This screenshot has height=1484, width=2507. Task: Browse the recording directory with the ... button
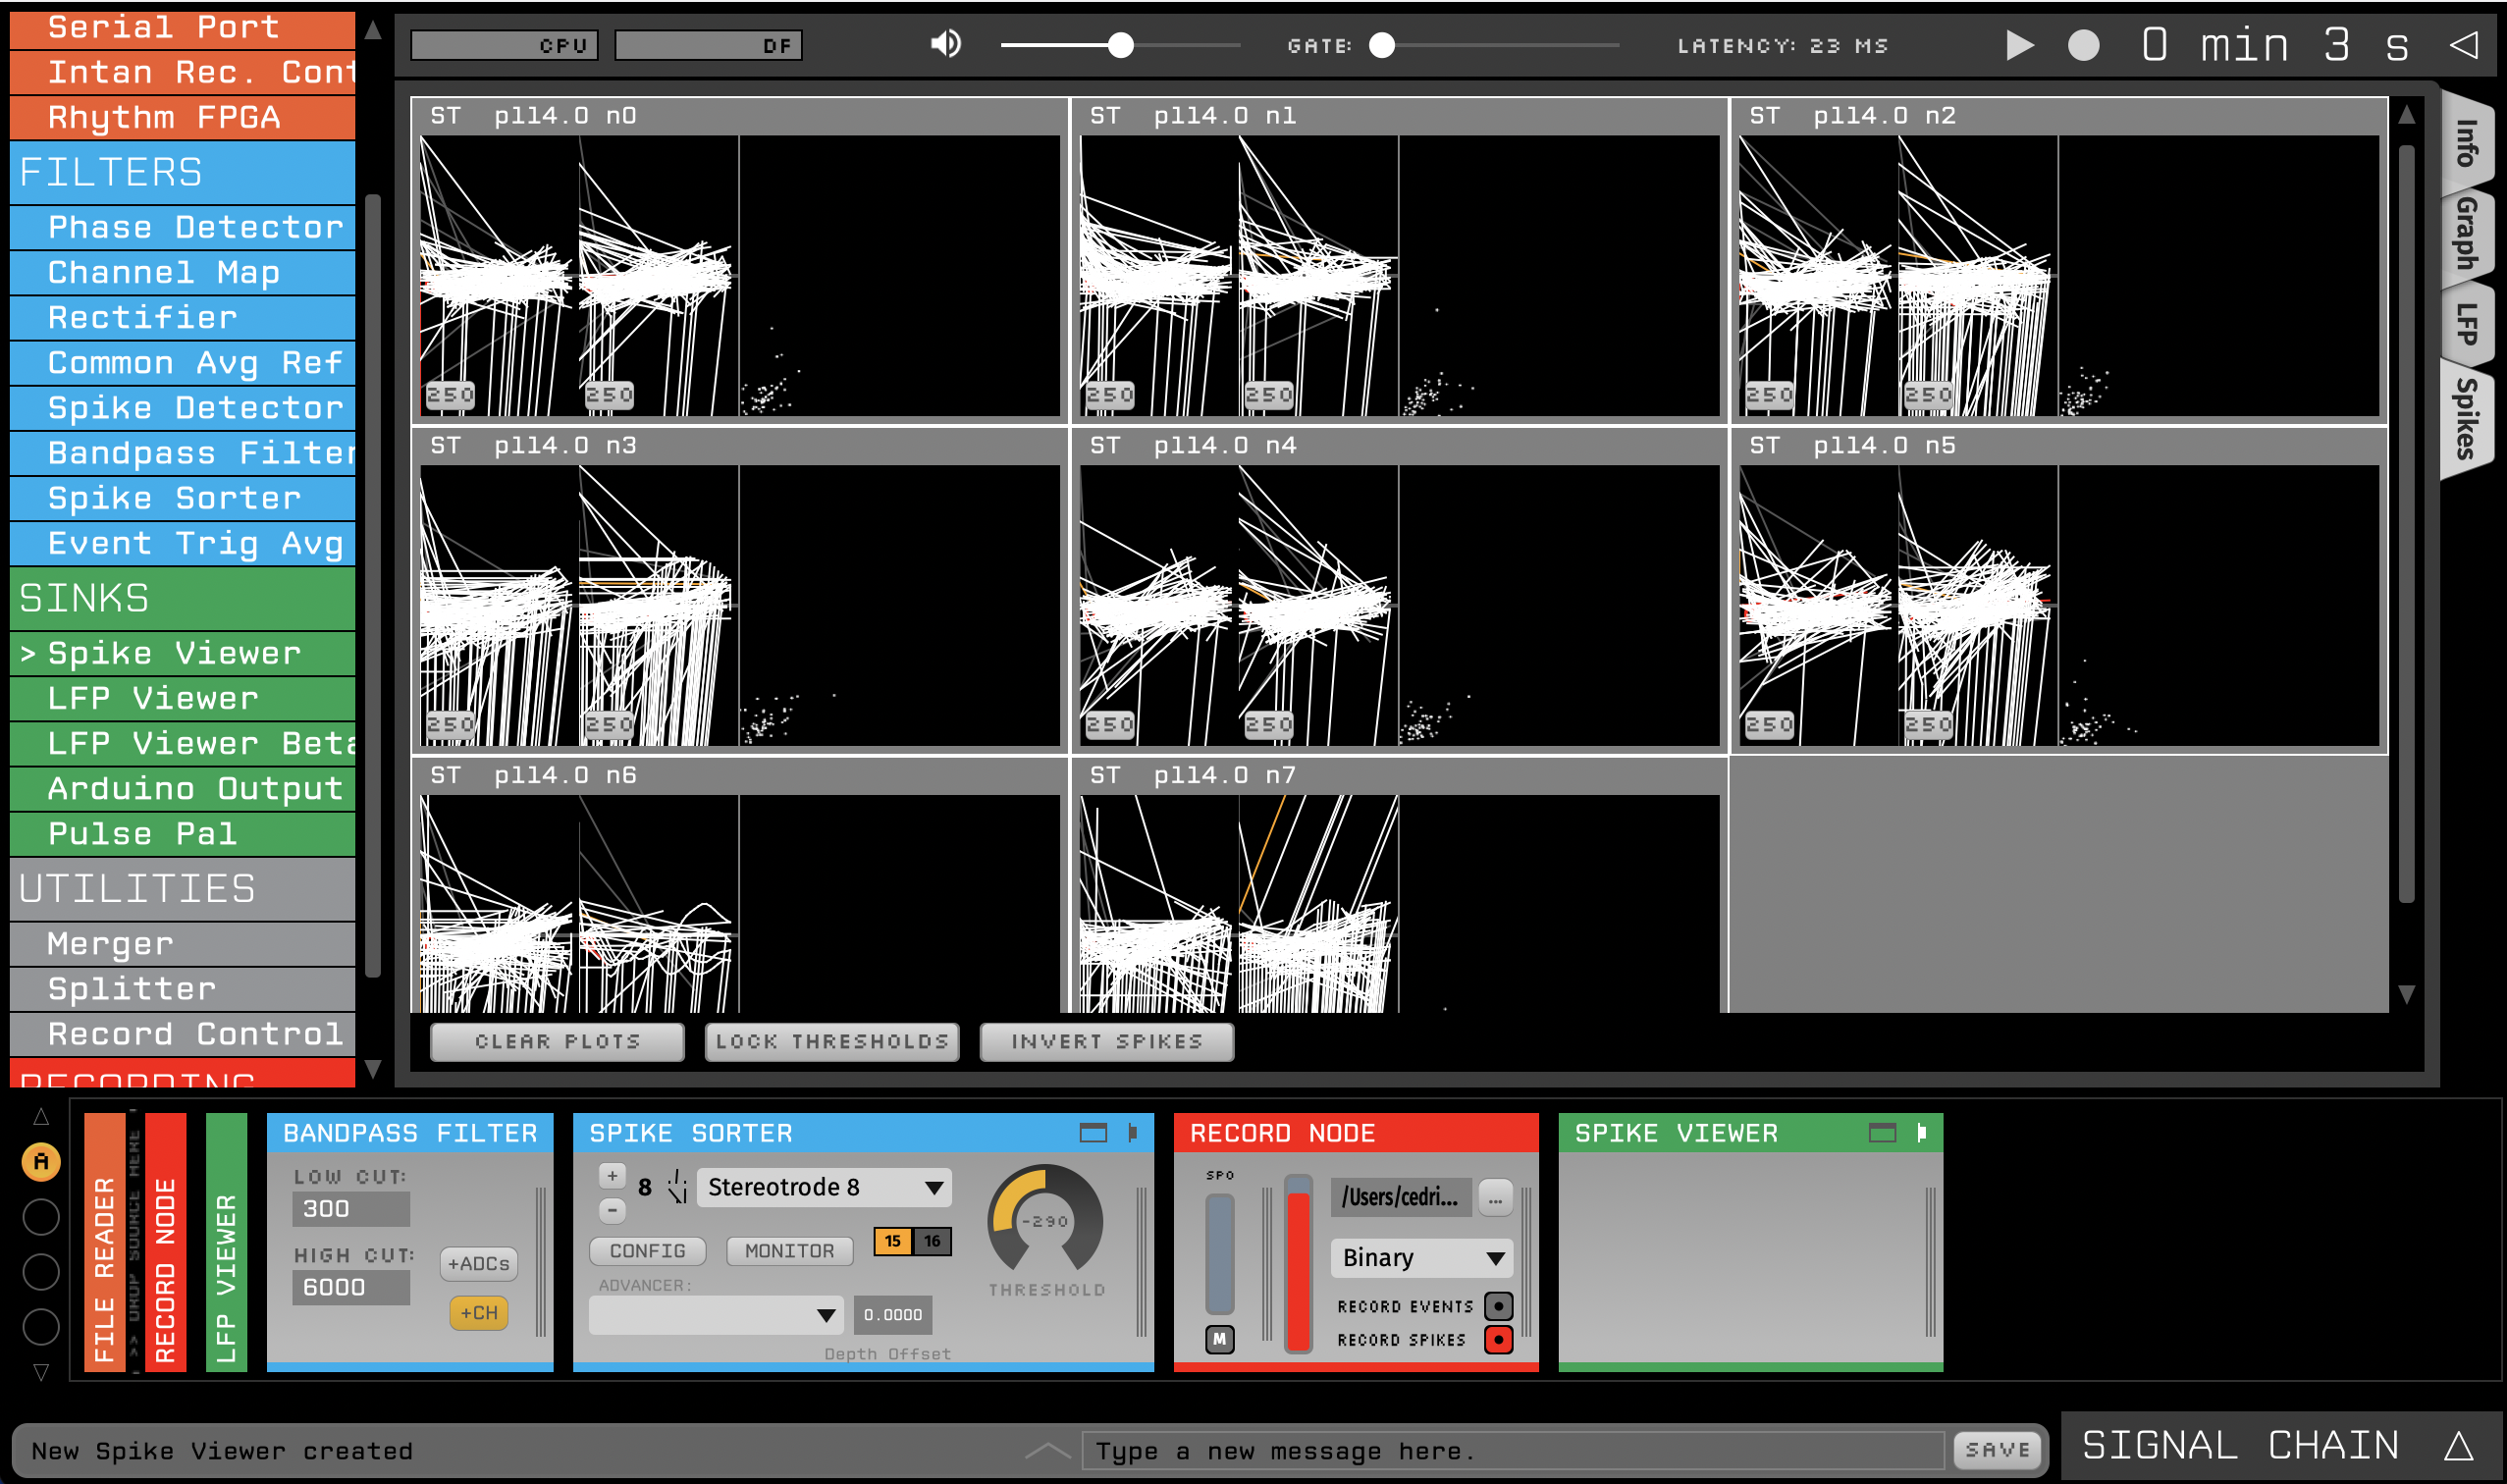tap(1495, 1198)
